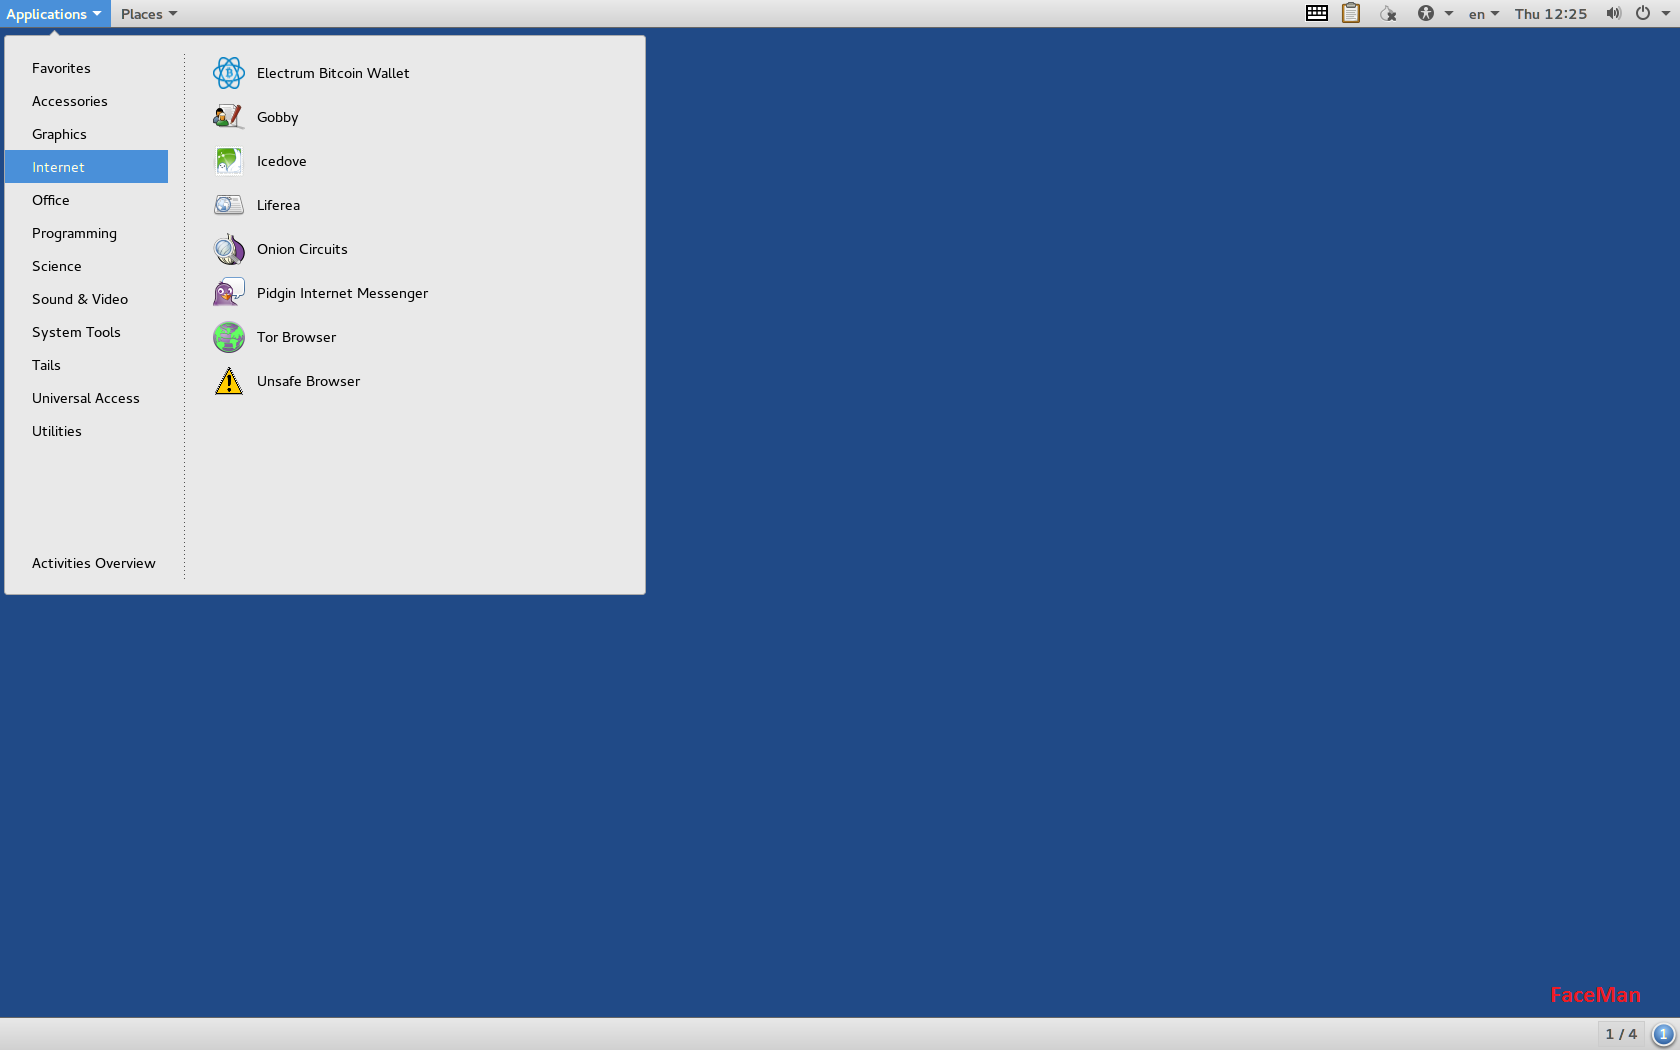Screen dimensions: 1680x1050
Task: Open the Tails category
Action: (86, 365)
